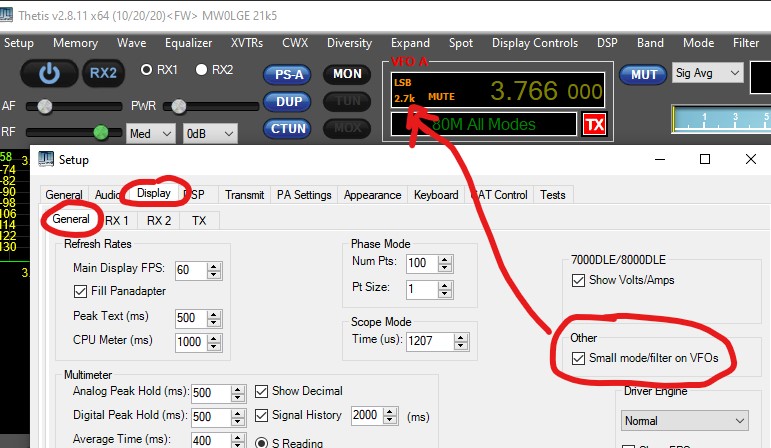
Task: Toggle the MON monitor button
Action: (347, 75)
